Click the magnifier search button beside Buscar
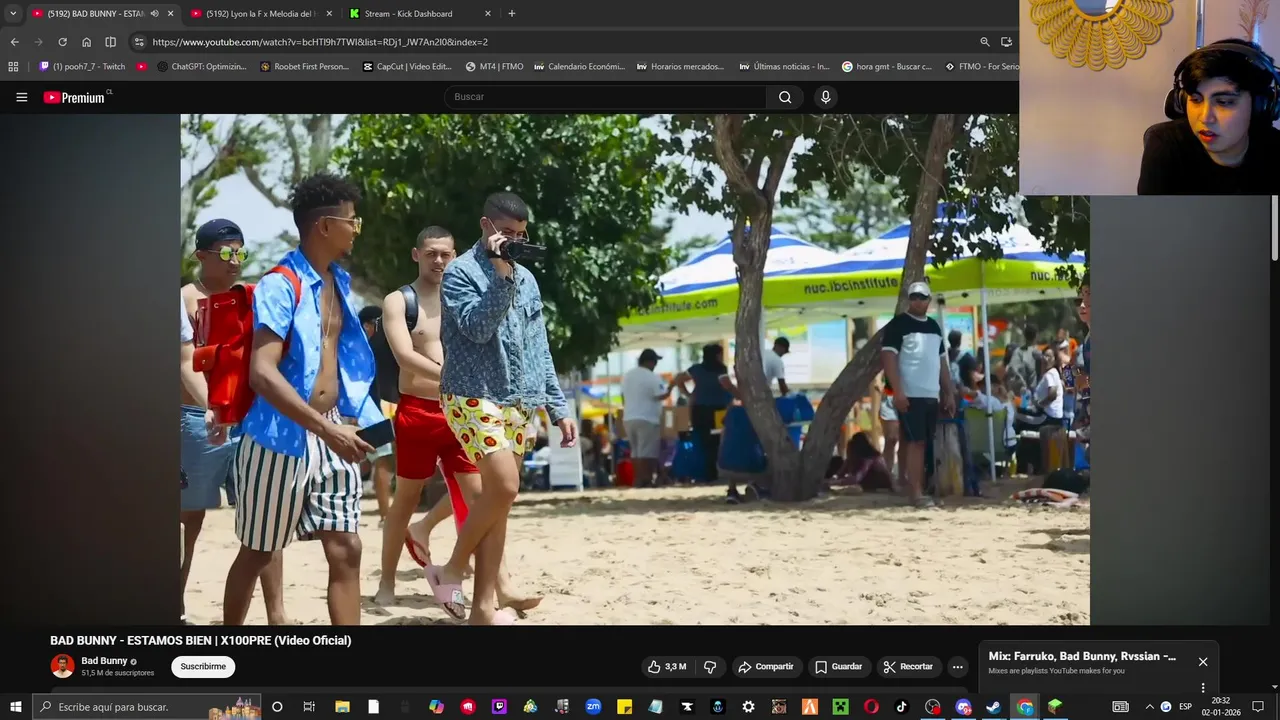The image size is (1280, 720). tap(785, 97)
